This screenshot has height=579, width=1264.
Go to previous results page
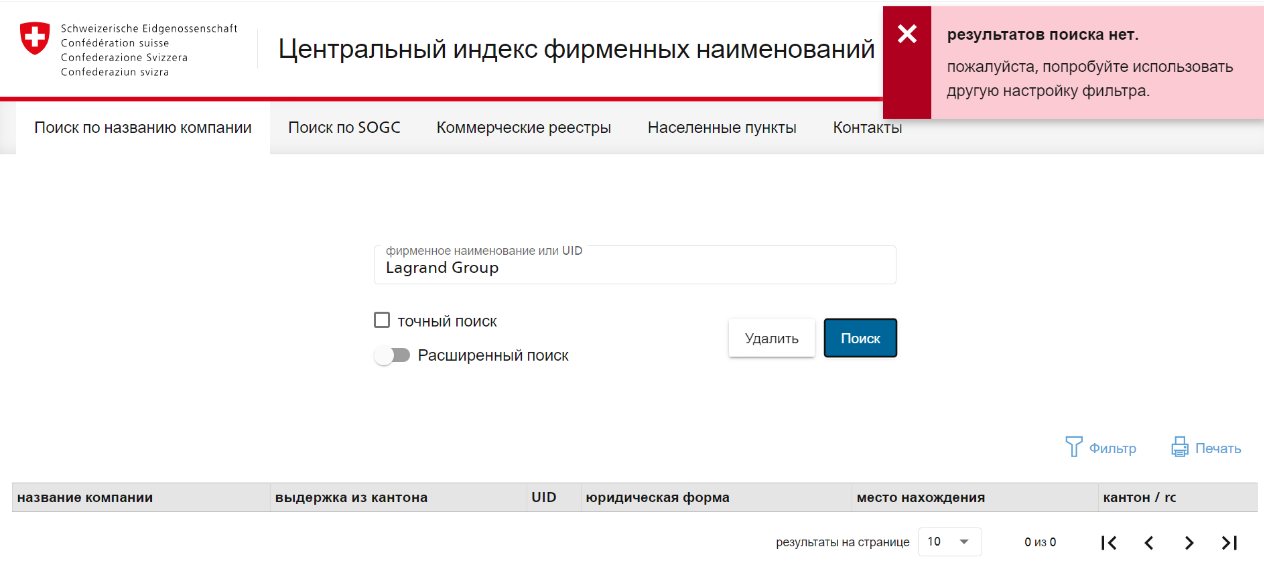tap(1149, 542)
